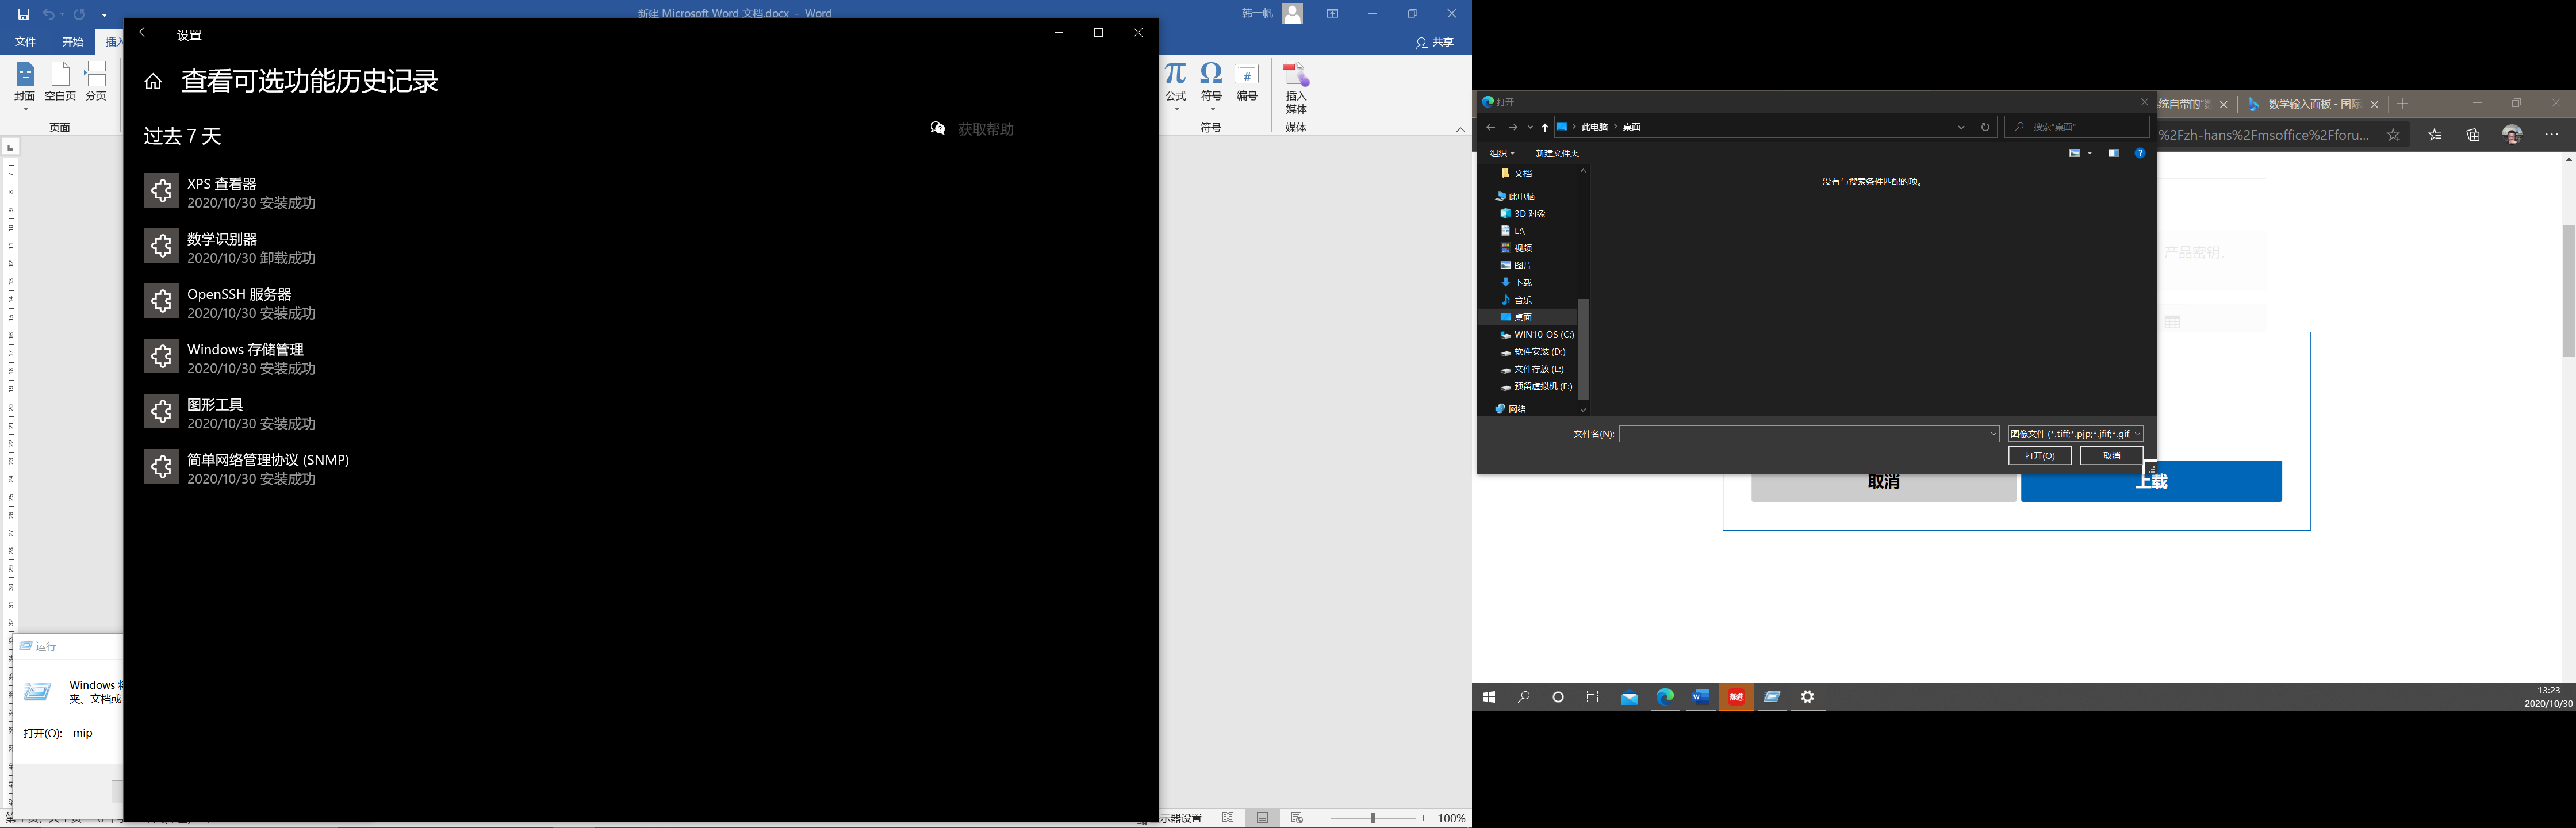
Task: Click the 获取帮助 (Get help) link
Action: pyautogui.click(x=985, y=129)
